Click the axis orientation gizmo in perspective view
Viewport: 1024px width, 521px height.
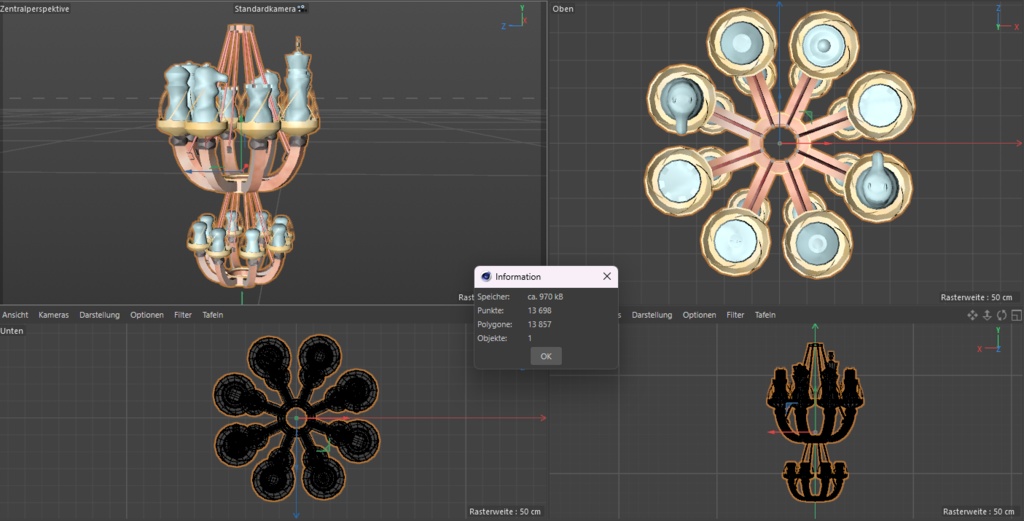point(515,18)
